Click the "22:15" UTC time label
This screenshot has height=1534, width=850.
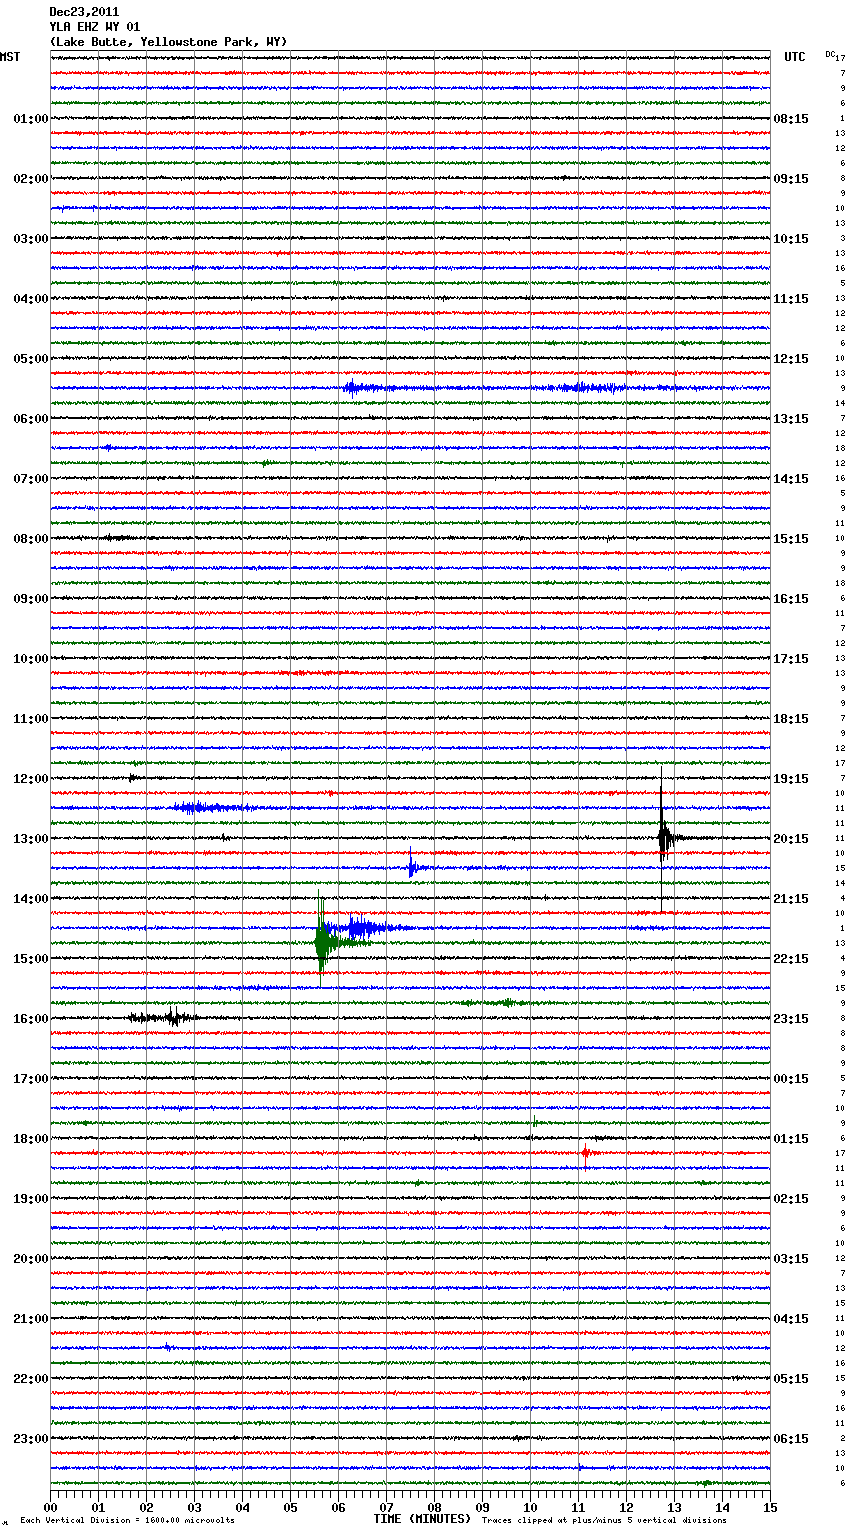791,959
